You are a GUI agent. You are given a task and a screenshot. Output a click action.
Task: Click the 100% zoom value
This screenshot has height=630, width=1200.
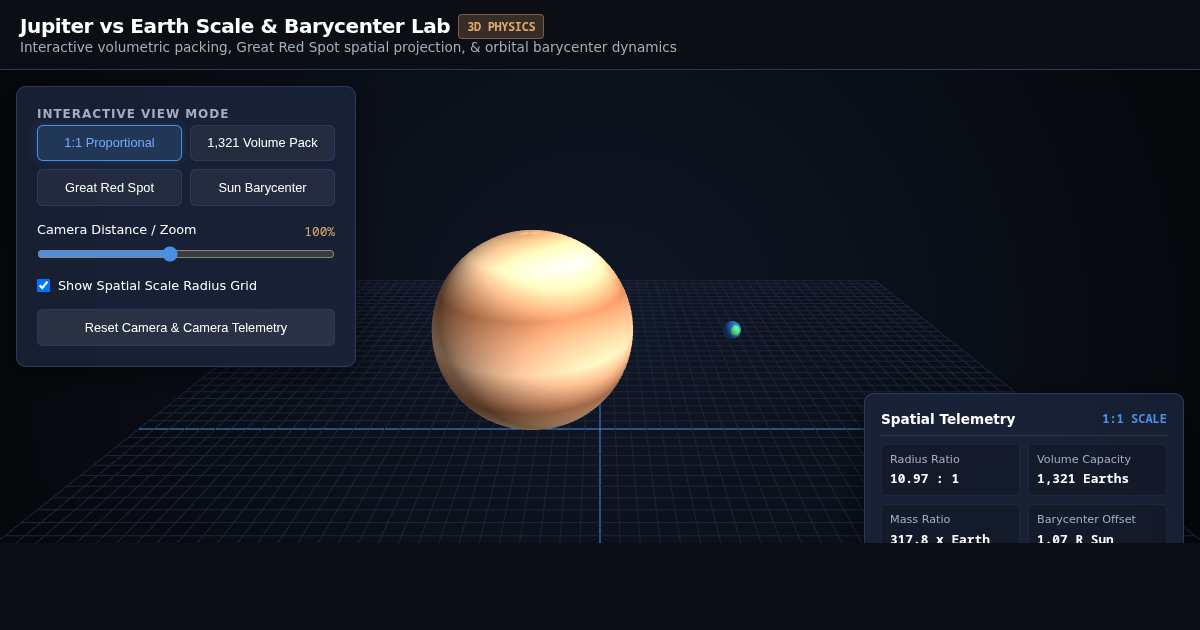320,232
